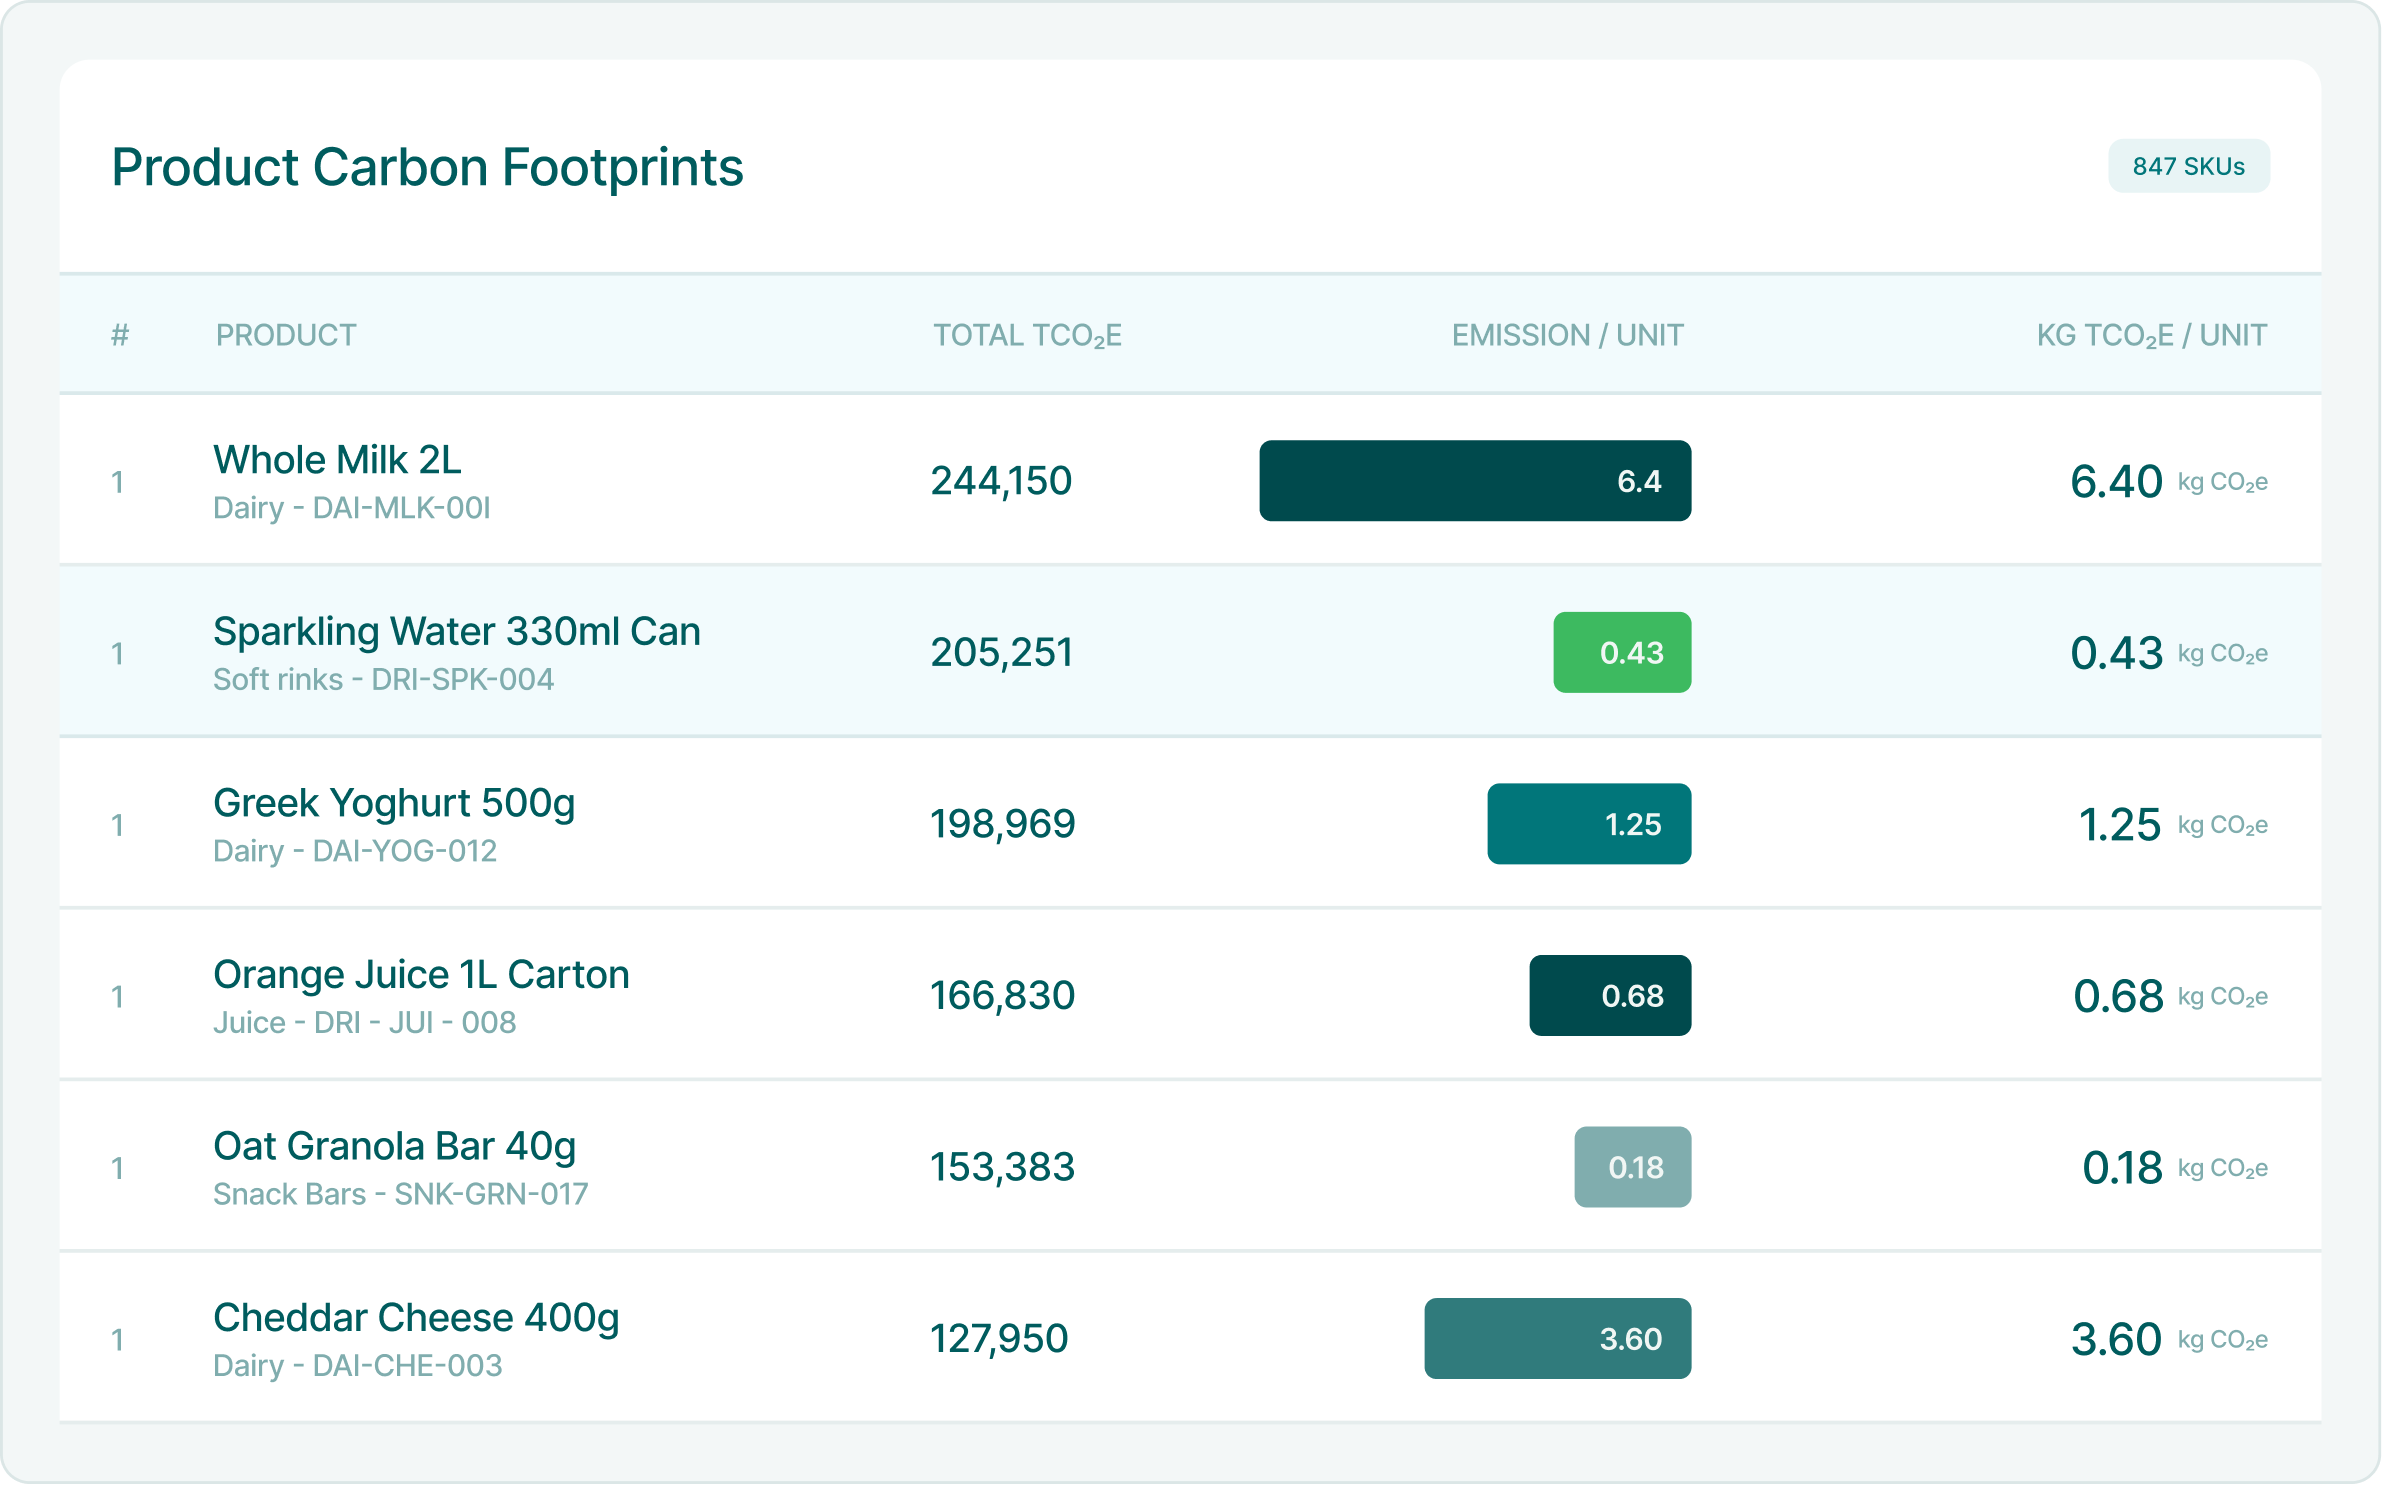Click the 3.60 emission bar
Image resolution: width=2382 pixels, height=1485 pixels.
tap(1557, 1339)
